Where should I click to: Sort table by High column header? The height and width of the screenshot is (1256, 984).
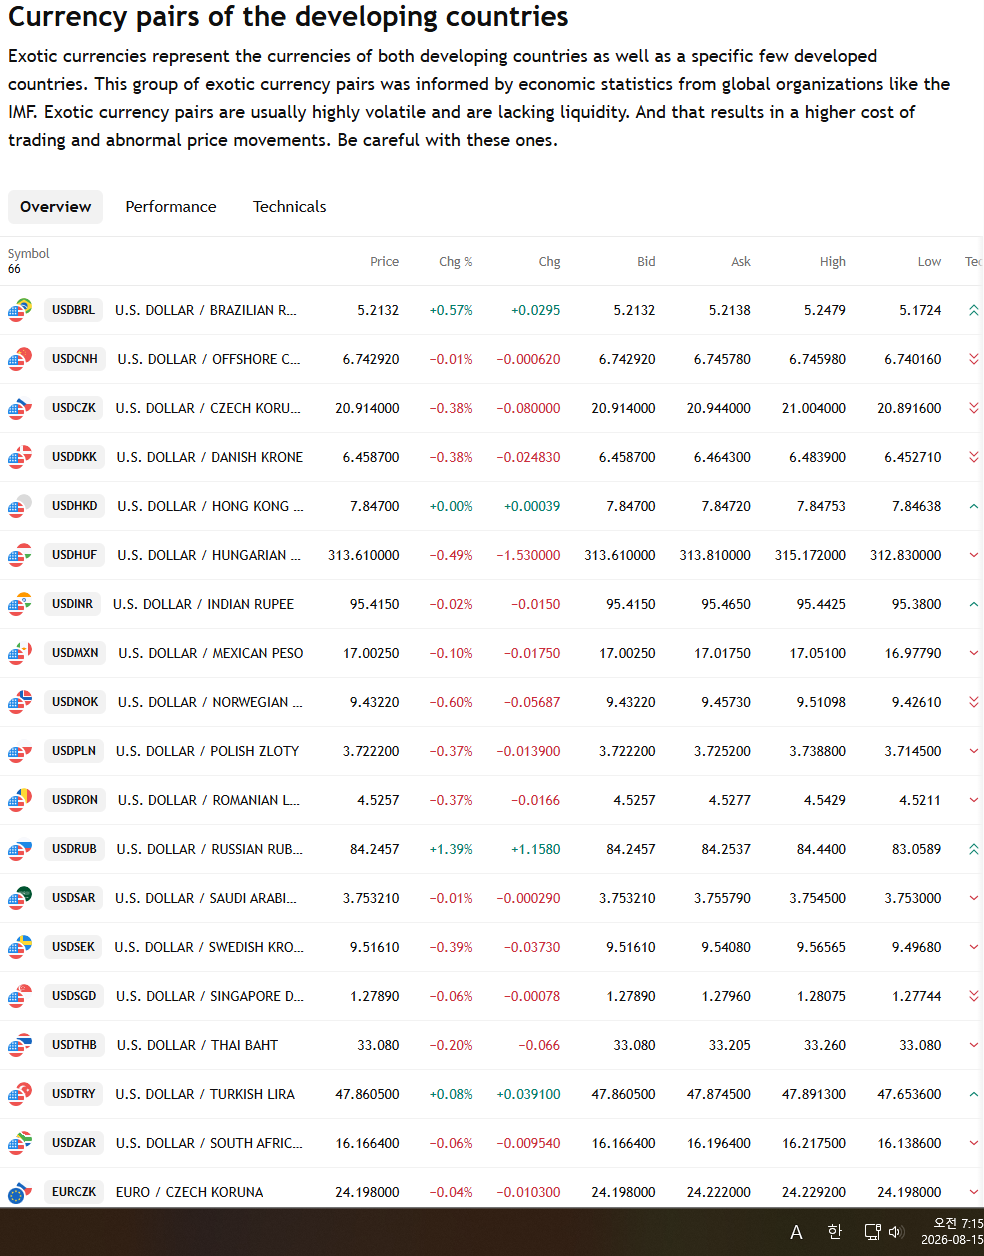[833, 262]
